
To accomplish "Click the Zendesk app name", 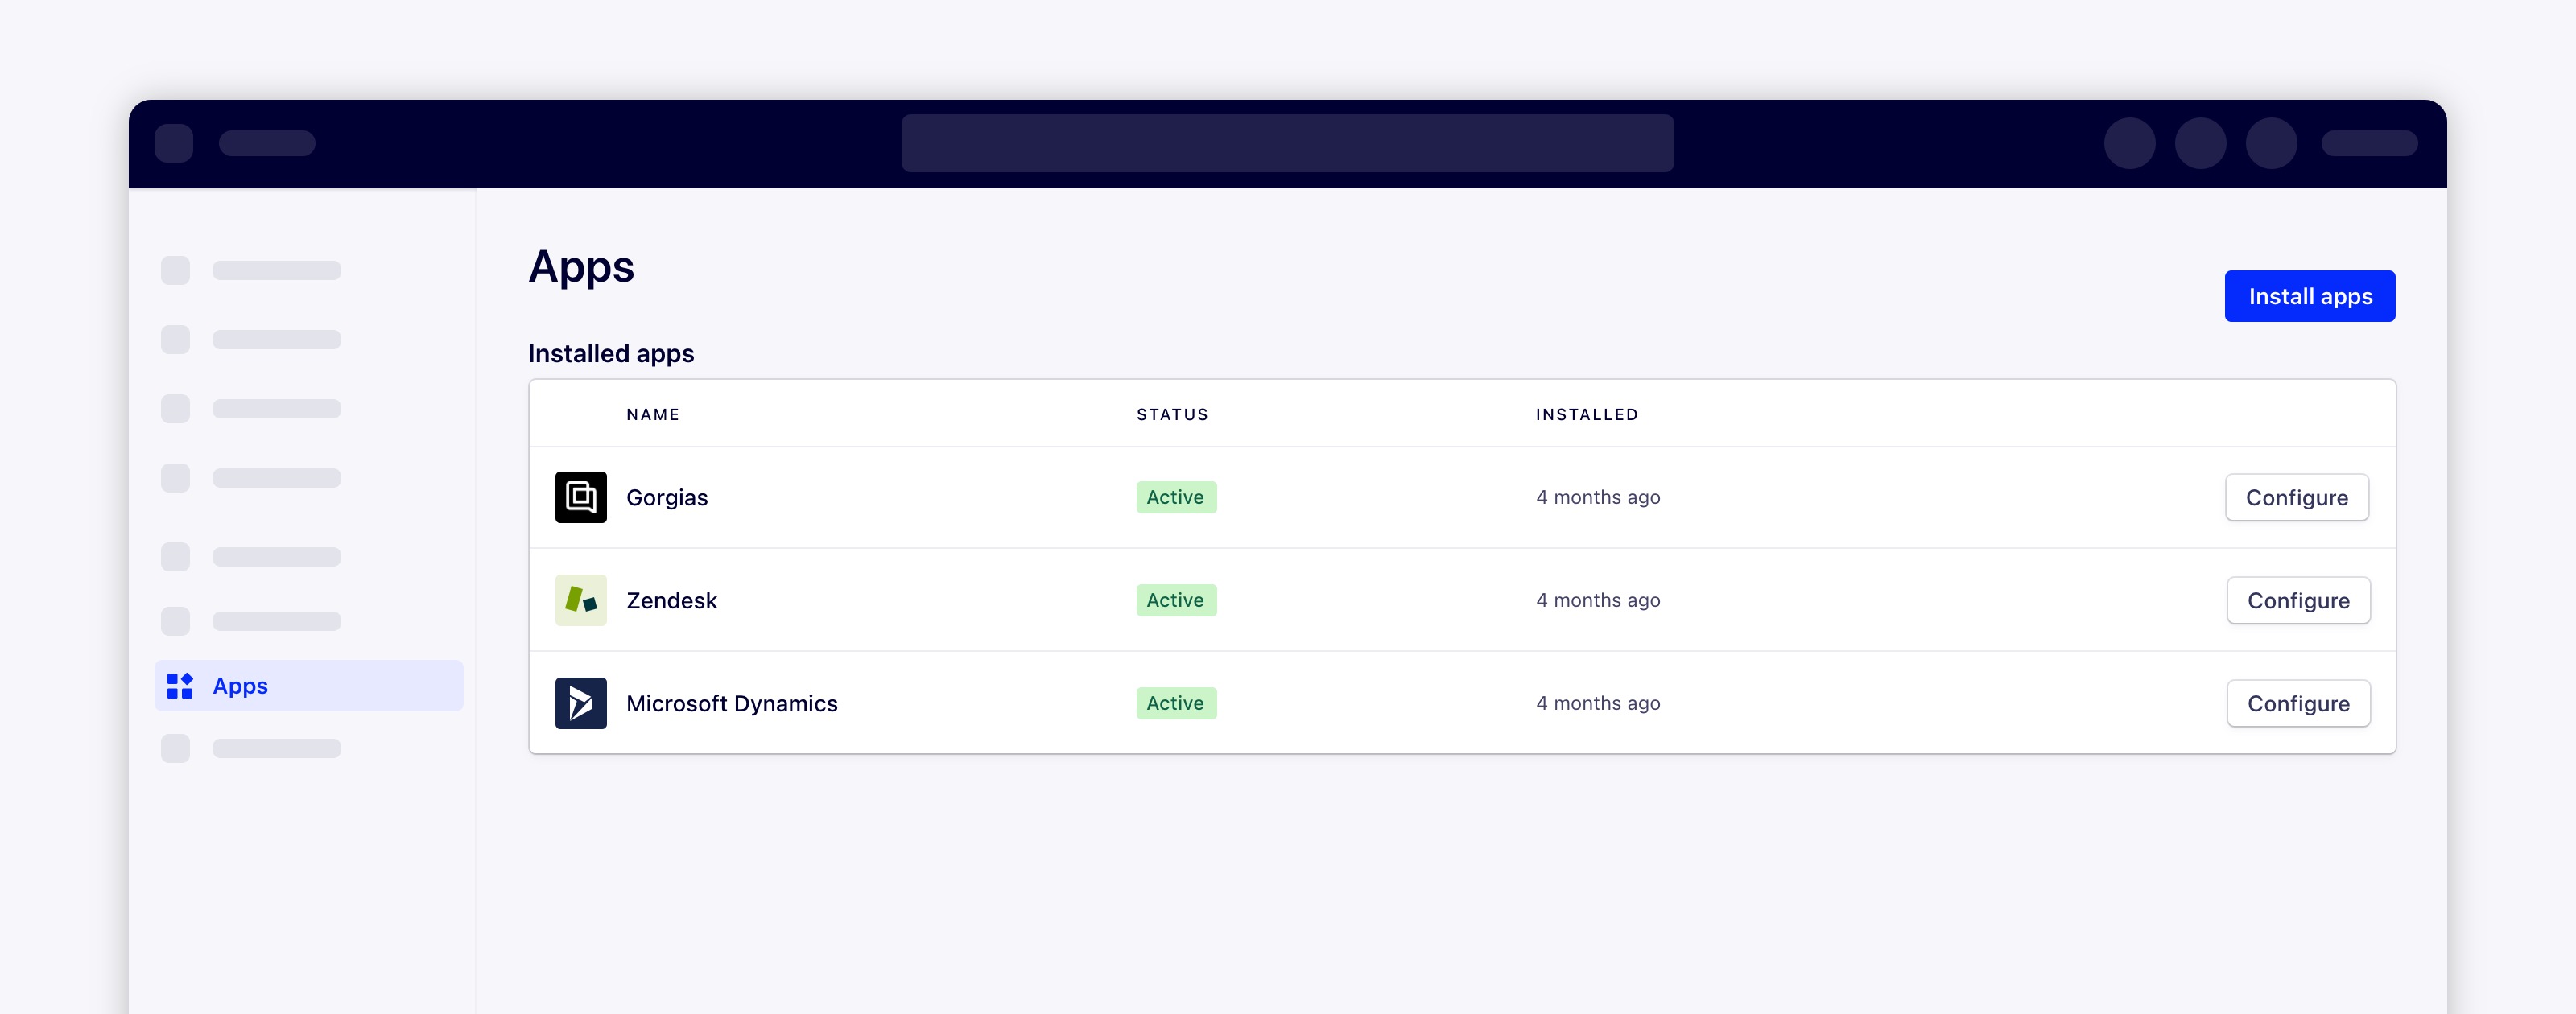I will point(672,600).
